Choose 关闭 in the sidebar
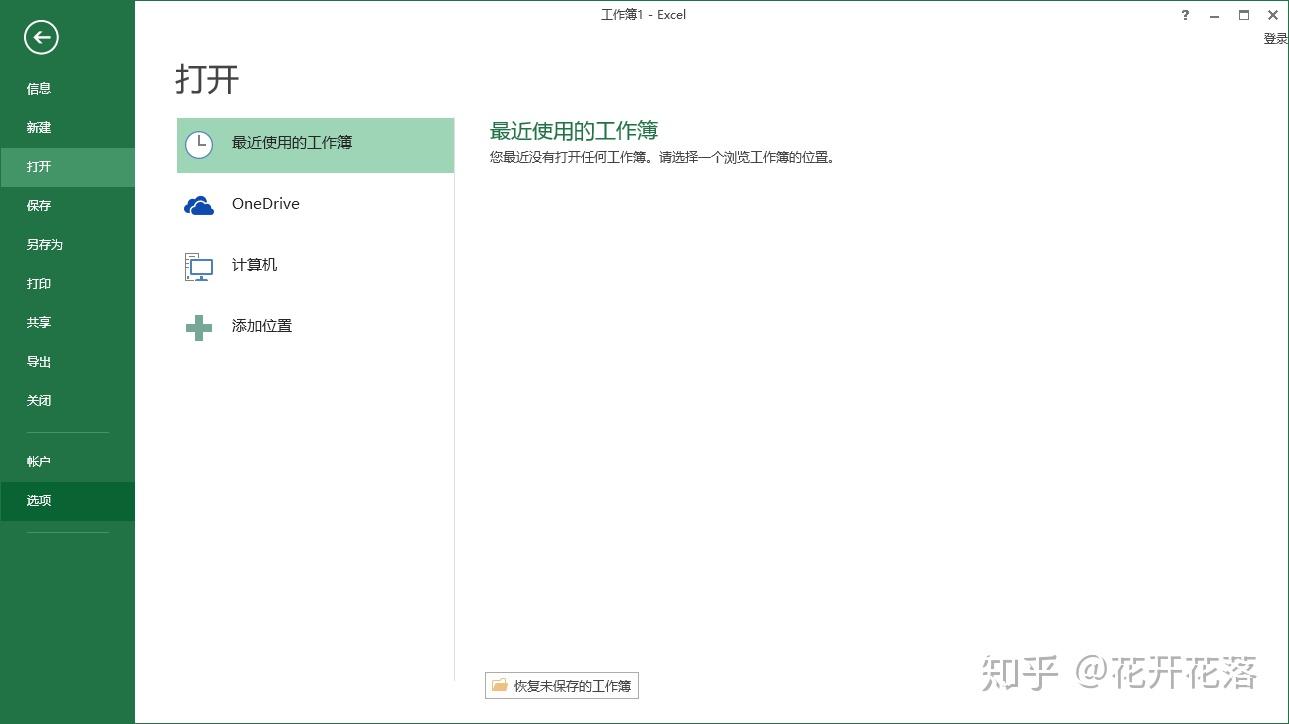 coord(67,400)
